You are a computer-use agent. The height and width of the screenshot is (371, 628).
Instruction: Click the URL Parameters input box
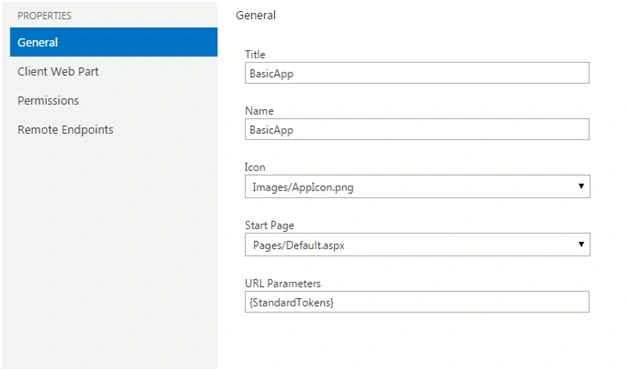[417, 302]
